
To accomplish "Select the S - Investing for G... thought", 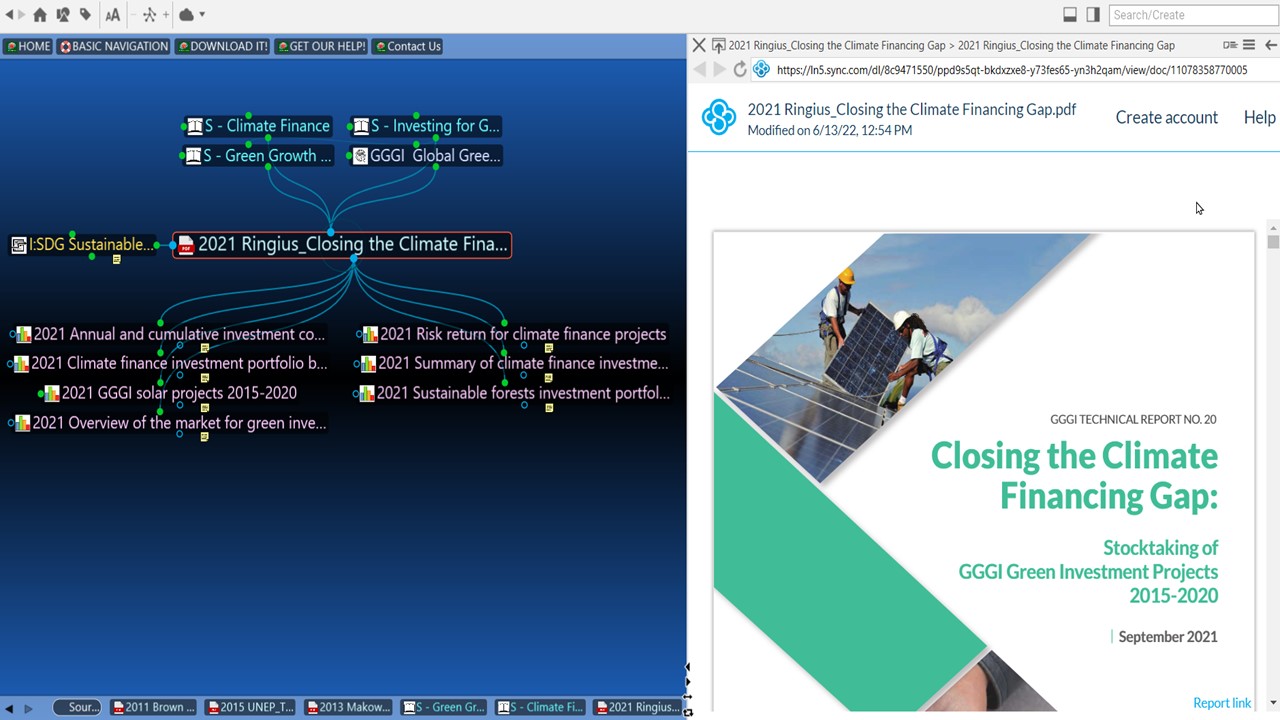I will pyautogui.click(x=426, y=126).
